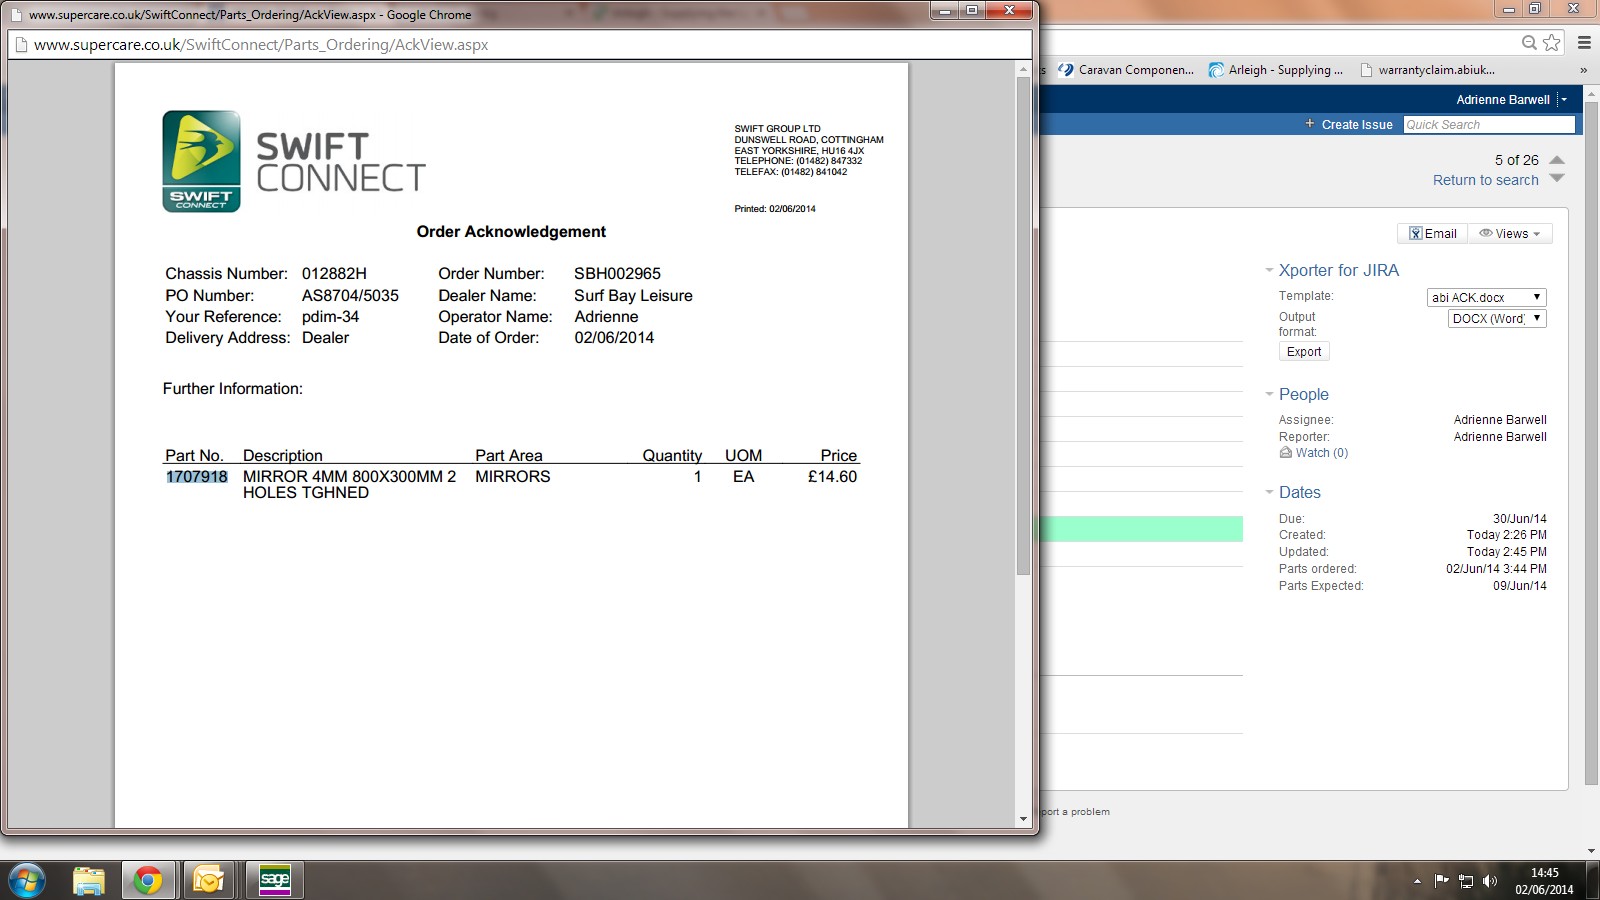Open warrantyclaim.abiuk bookmark
Screen dimensions: 1600x900
click(1427, 70)
